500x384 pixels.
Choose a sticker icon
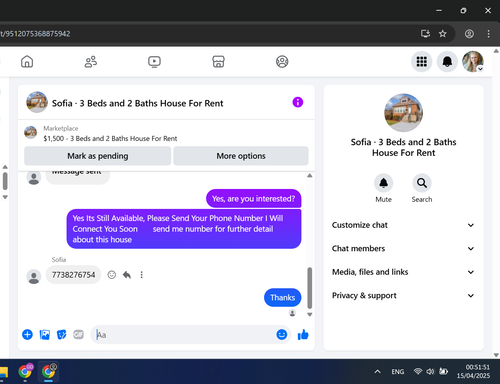click(62, 334)
